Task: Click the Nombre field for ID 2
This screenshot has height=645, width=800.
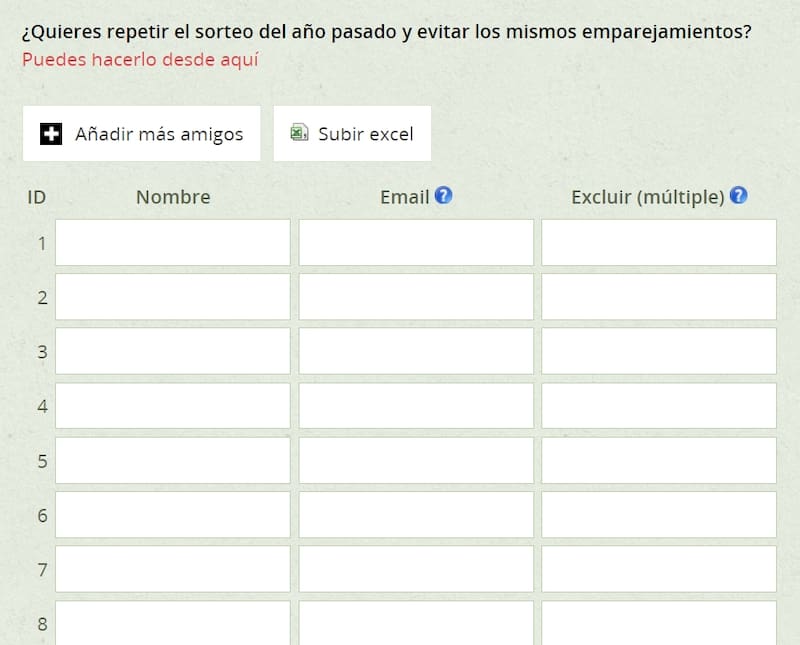Action: coord(172,297)
